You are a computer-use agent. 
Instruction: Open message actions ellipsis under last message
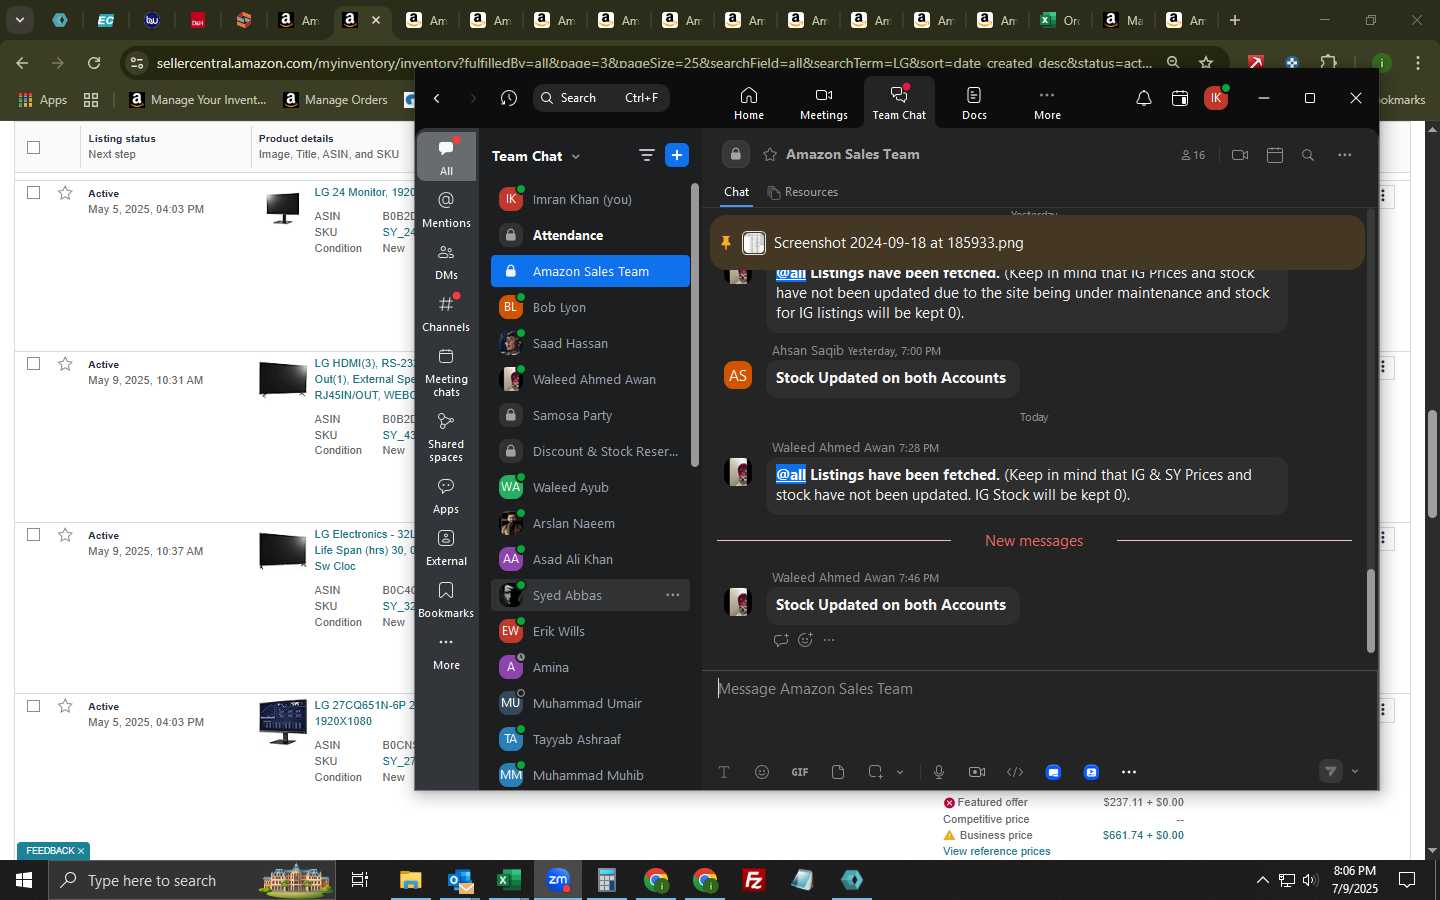[829, 640]
